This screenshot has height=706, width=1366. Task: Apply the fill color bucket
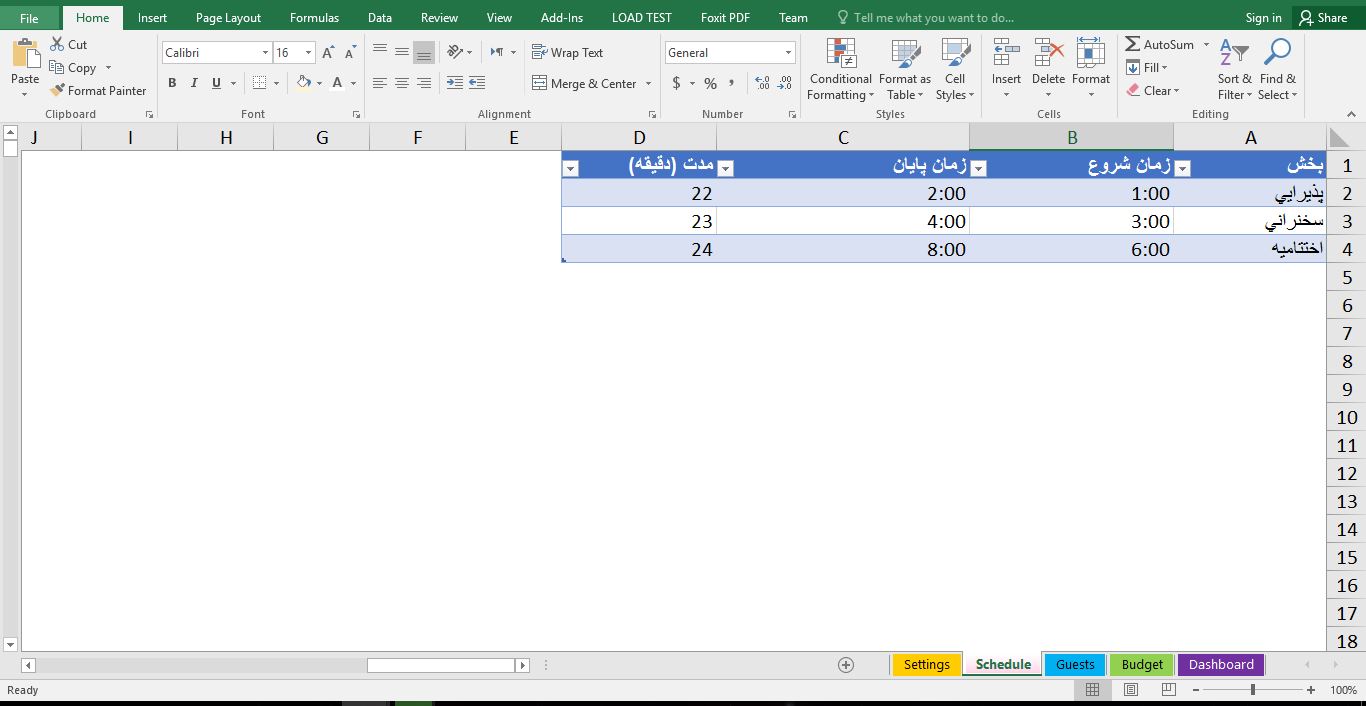pyautogui.click(x=304, y=83)
